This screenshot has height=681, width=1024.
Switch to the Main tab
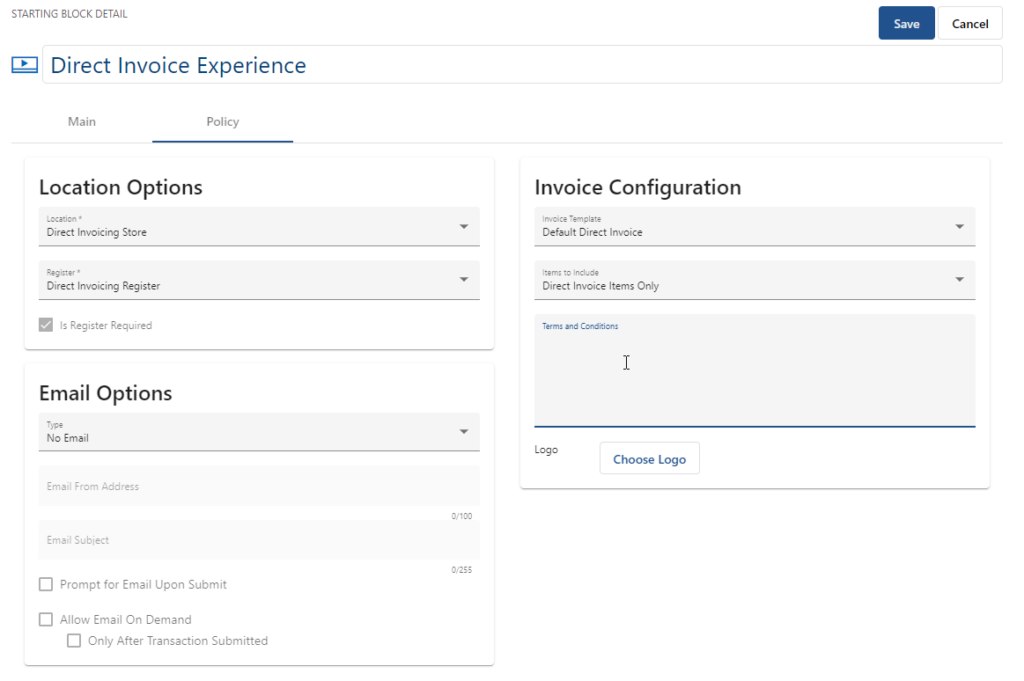pyautogui.click(x=81, y=121)
